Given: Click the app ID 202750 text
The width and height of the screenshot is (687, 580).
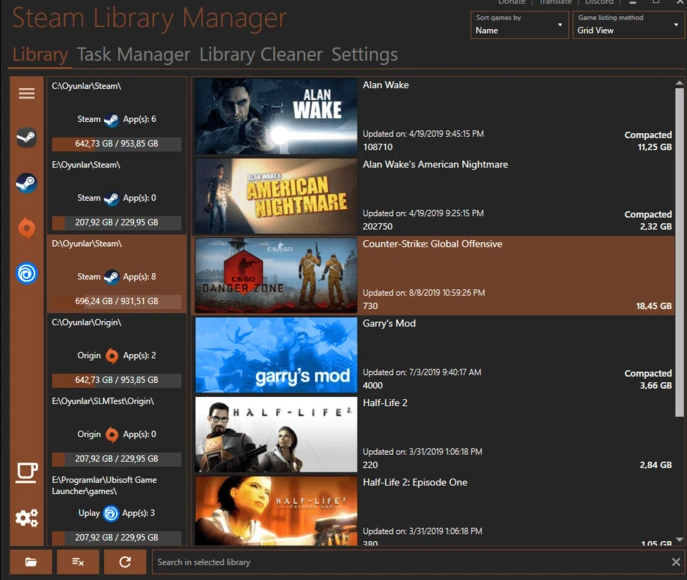Looking at the screenshot, I should [x=378, y=226].
